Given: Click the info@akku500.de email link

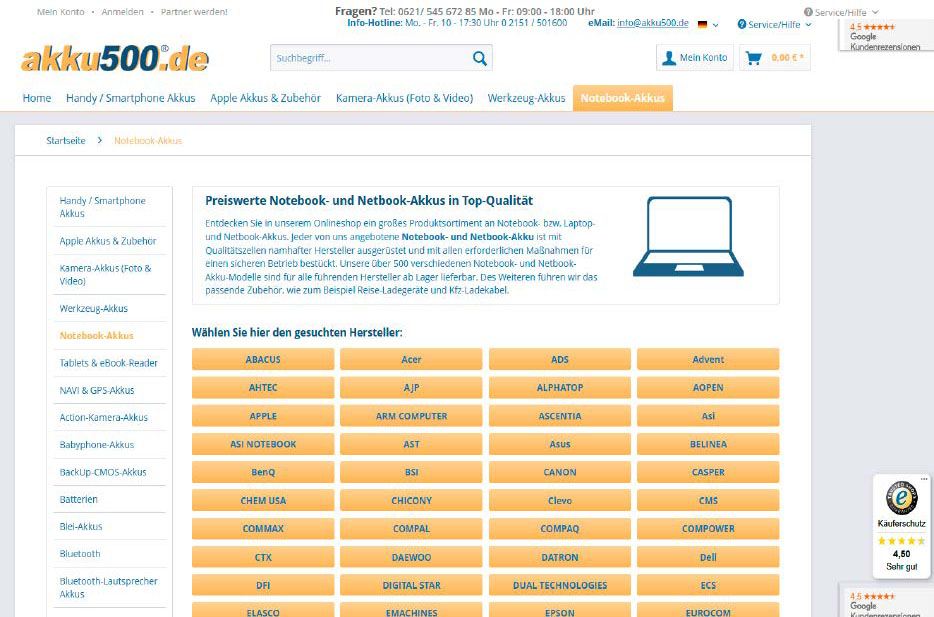Looking at the screenshot, I should tap(652, 23).
